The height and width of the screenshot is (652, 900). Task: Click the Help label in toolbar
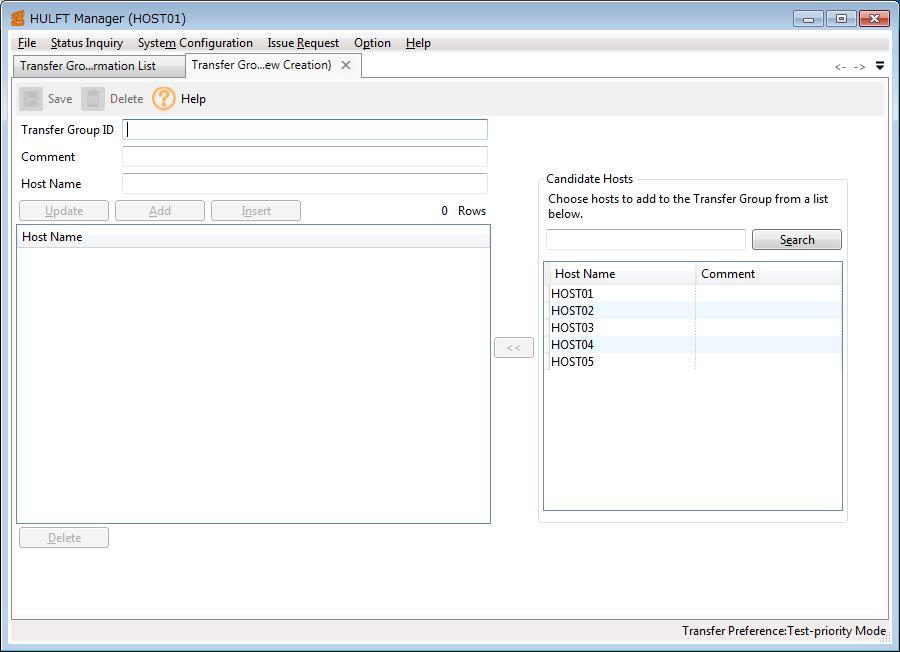193,99
